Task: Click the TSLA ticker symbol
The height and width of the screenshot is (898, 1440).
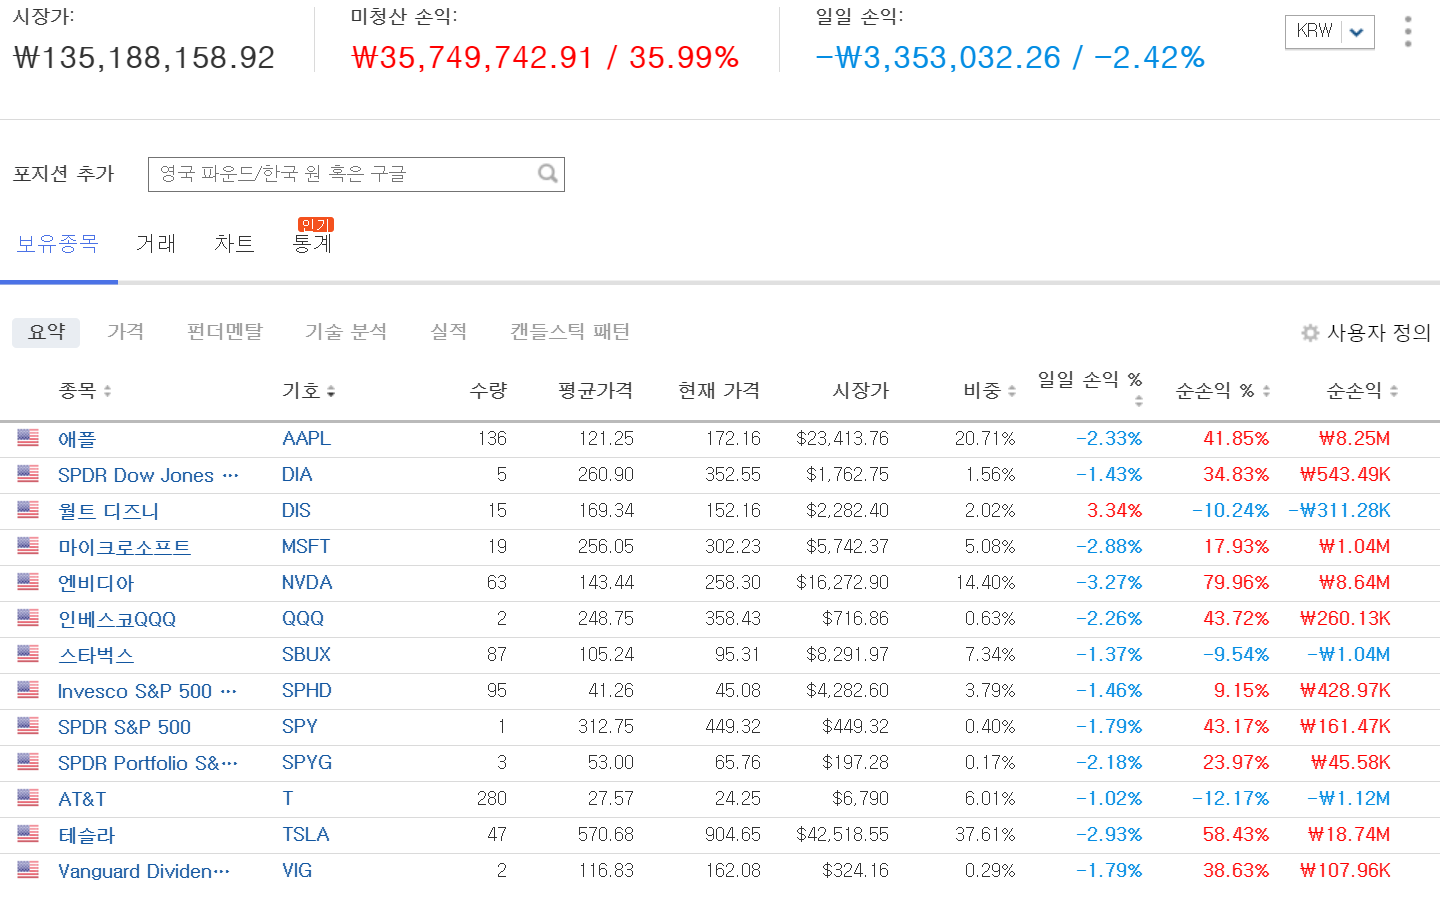Action: pyautogui.click(x=305, y=834)
